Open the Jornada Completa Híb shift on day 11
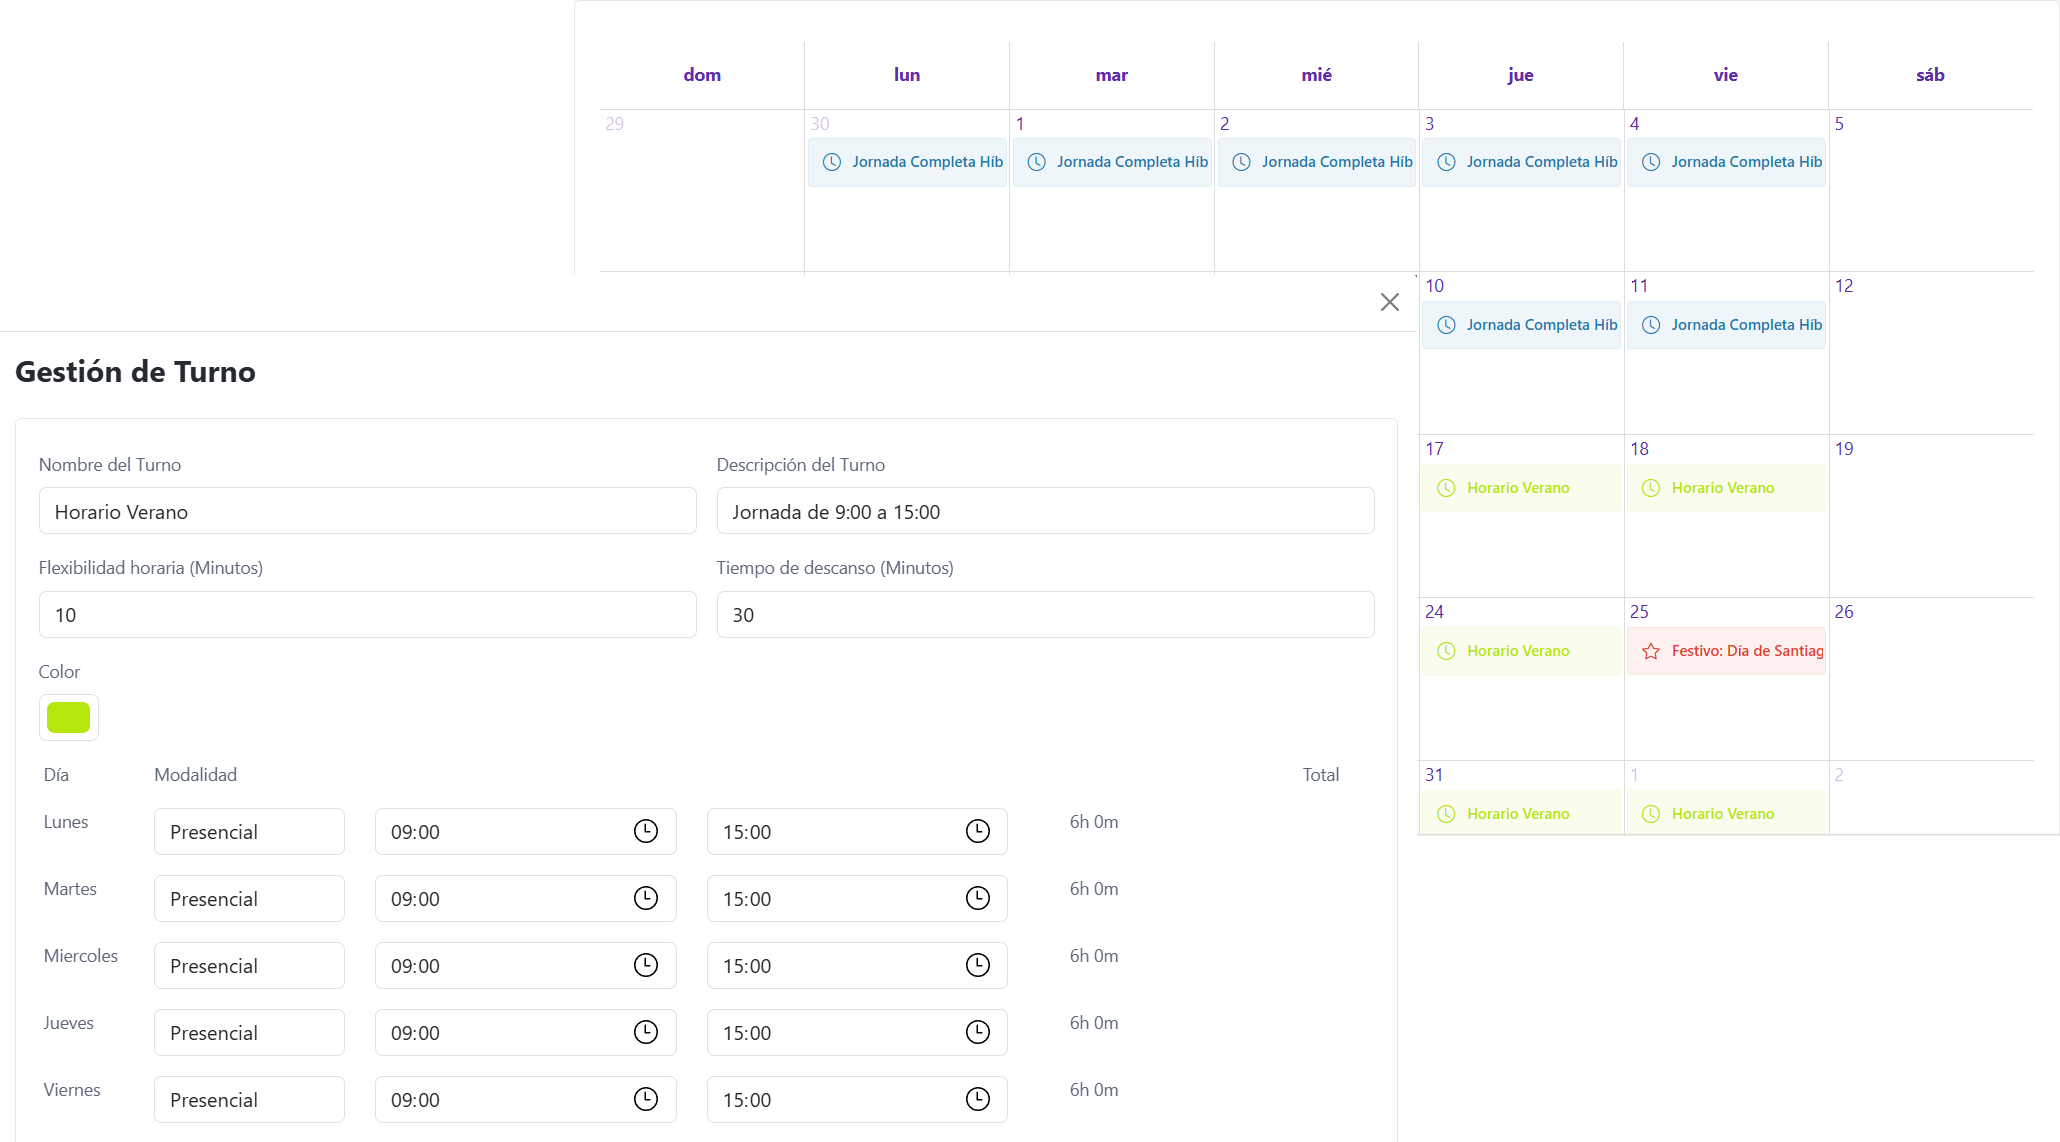The image size is (2060, 1142). pyautogui.click(x=1726, y=325)
